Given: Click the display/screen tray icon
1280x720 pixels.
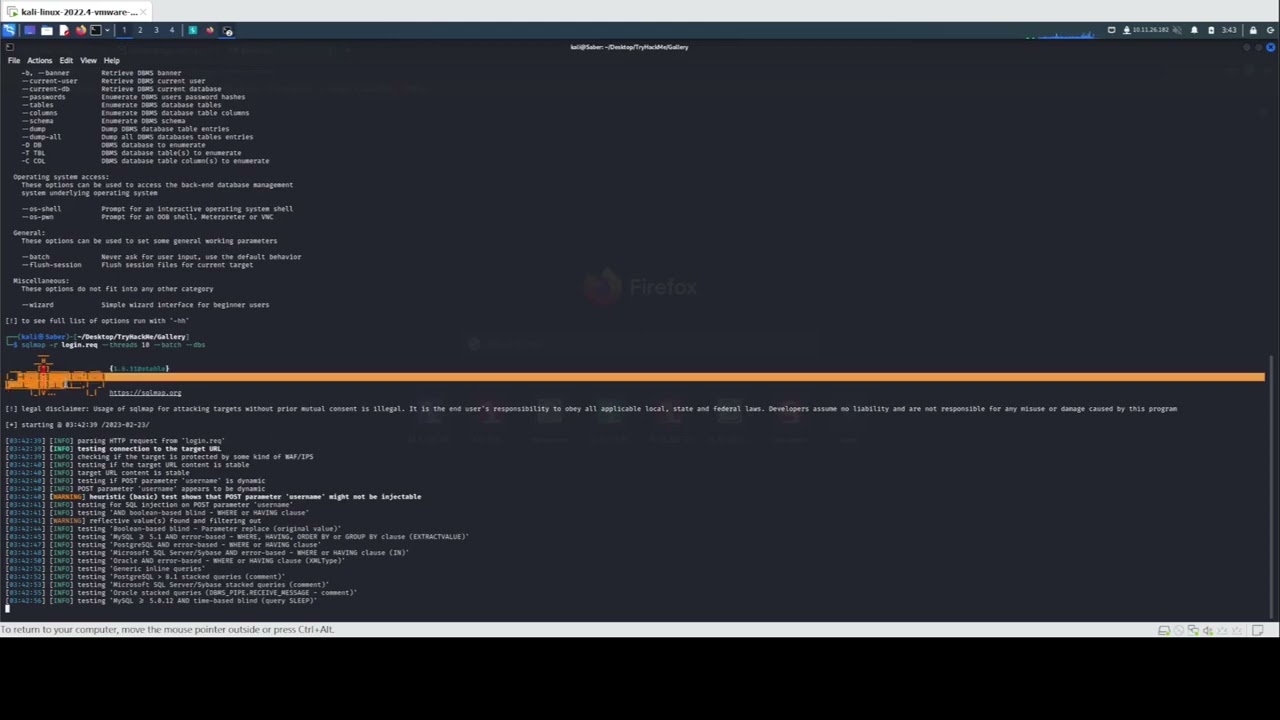Looking at the screenshot, I should 1111,30.
